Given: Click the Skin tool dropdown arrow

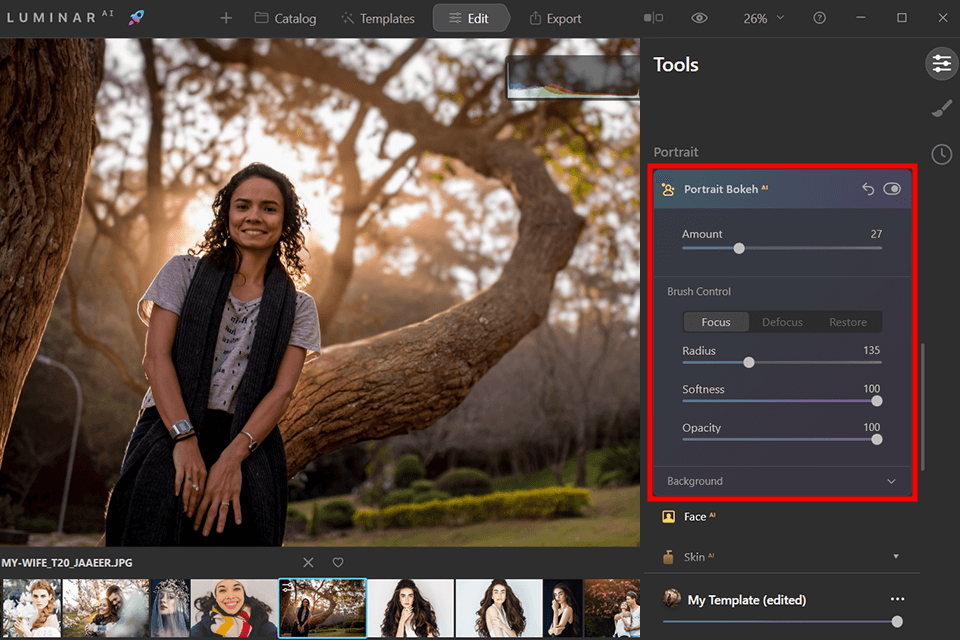Looking at the screenshot, I should tap(896, 556).
